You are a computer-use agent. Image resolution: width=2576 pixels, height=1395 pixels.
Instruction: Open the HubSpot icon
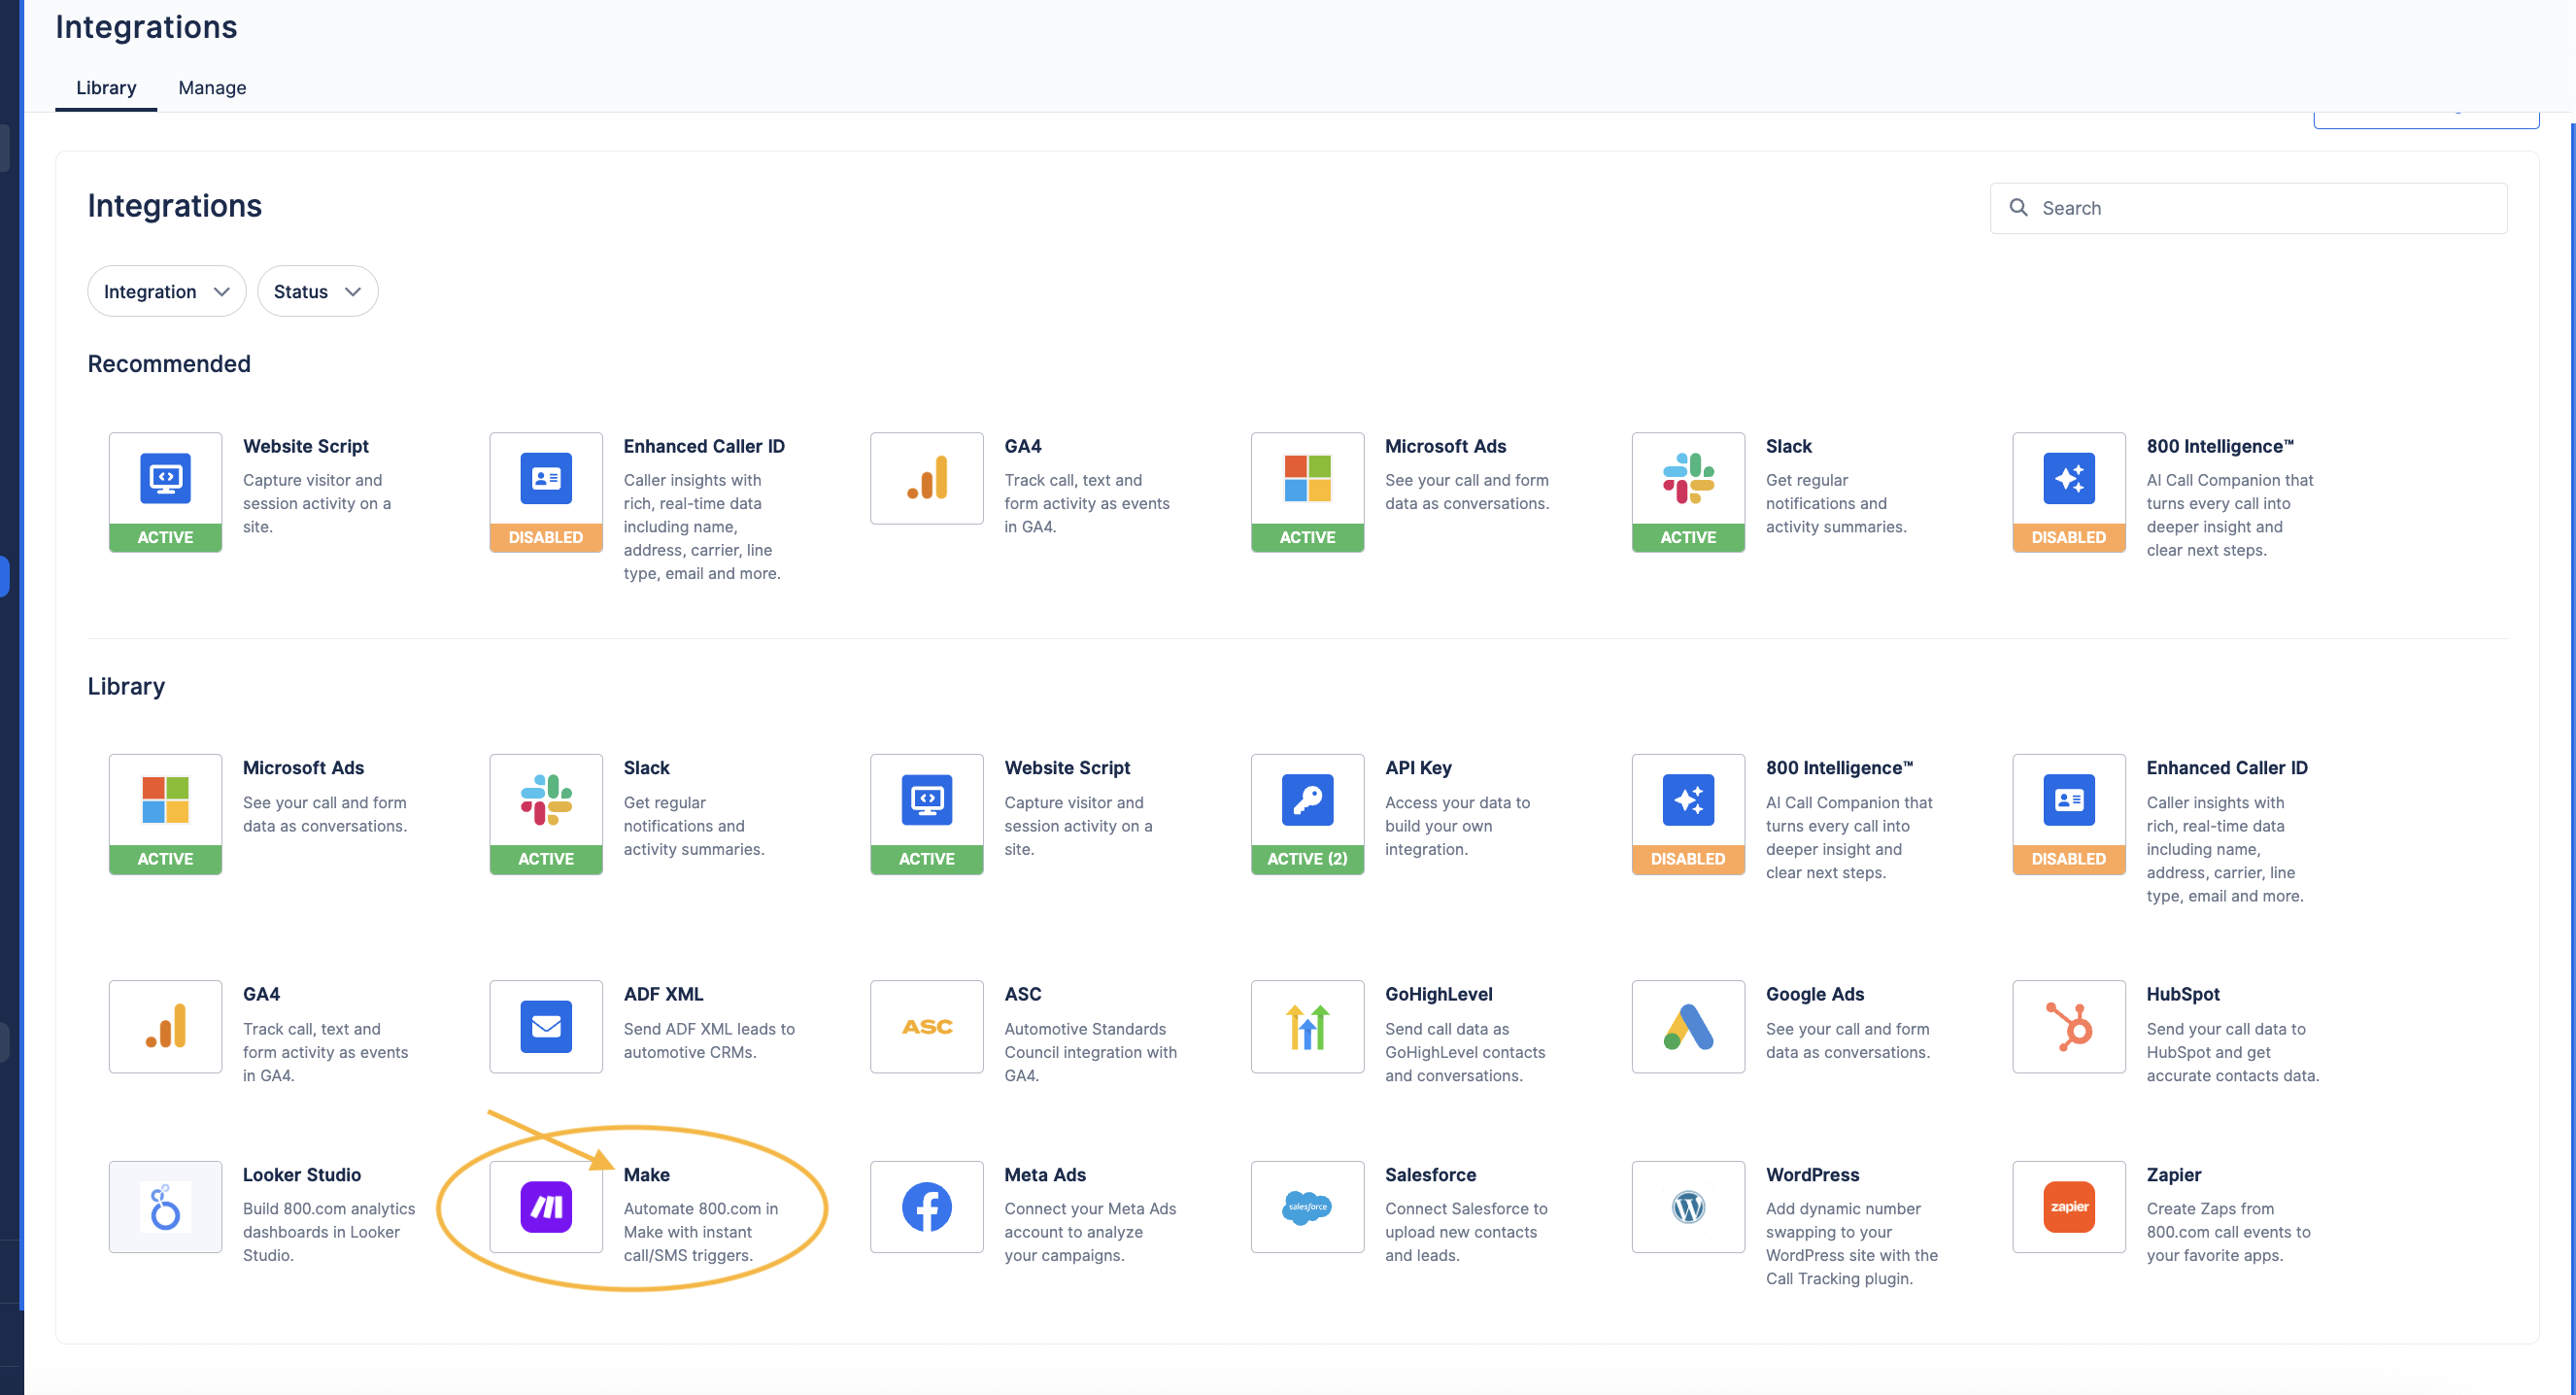(2069, 1027)
